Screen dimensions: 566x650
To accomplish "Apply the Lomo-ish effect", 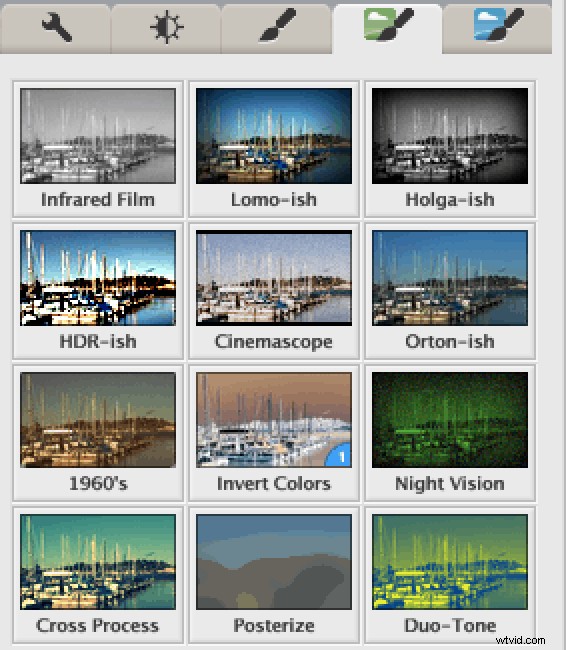I will 274,149.
